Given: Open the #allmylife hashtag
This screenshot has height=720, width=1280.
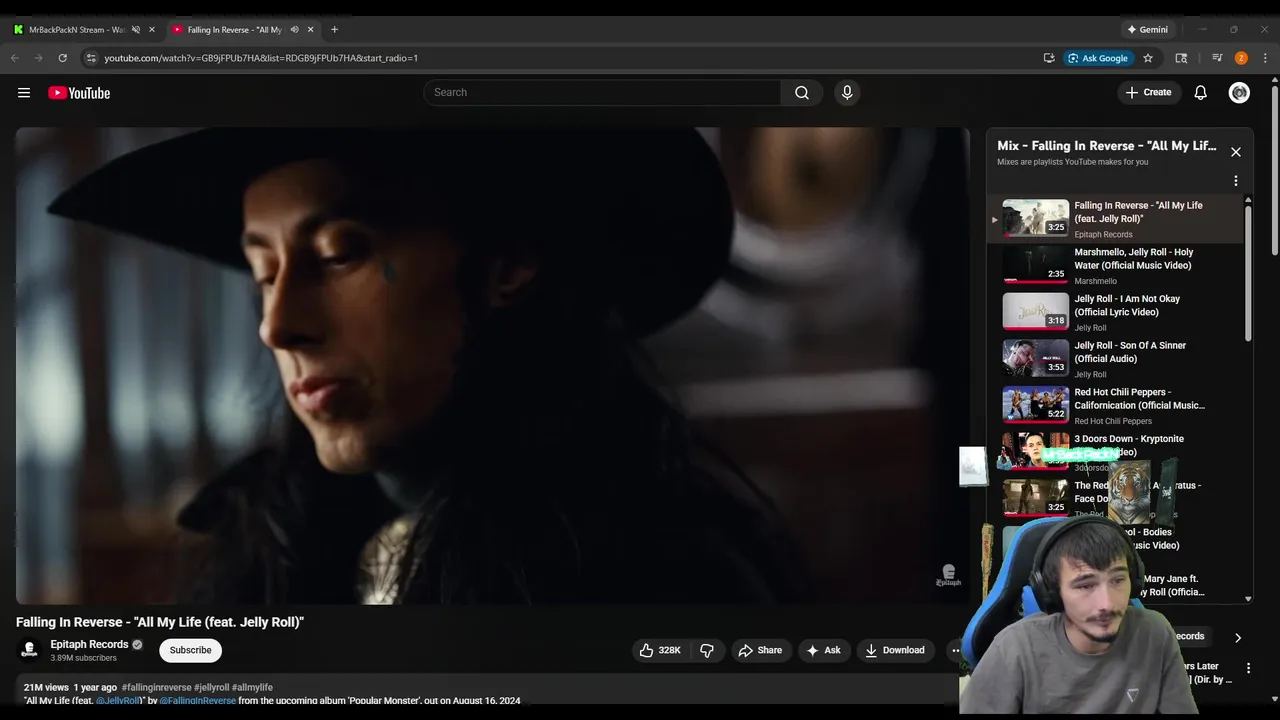Looking at the screenshot, I should pos(252,688).
